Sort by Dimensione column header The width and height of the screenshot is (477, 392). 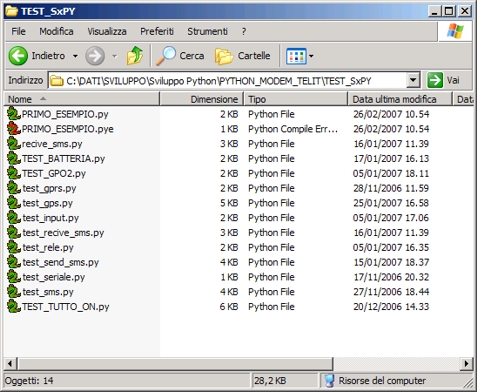[202, 99]
